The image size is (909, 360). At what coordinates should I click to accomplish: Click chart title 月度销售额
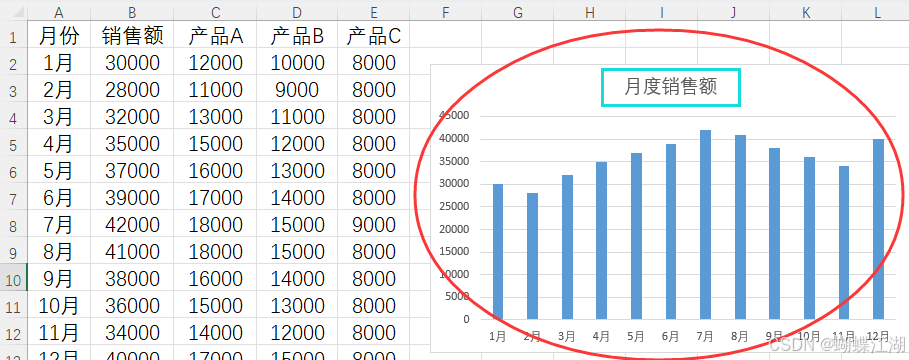tap(671, 87)
